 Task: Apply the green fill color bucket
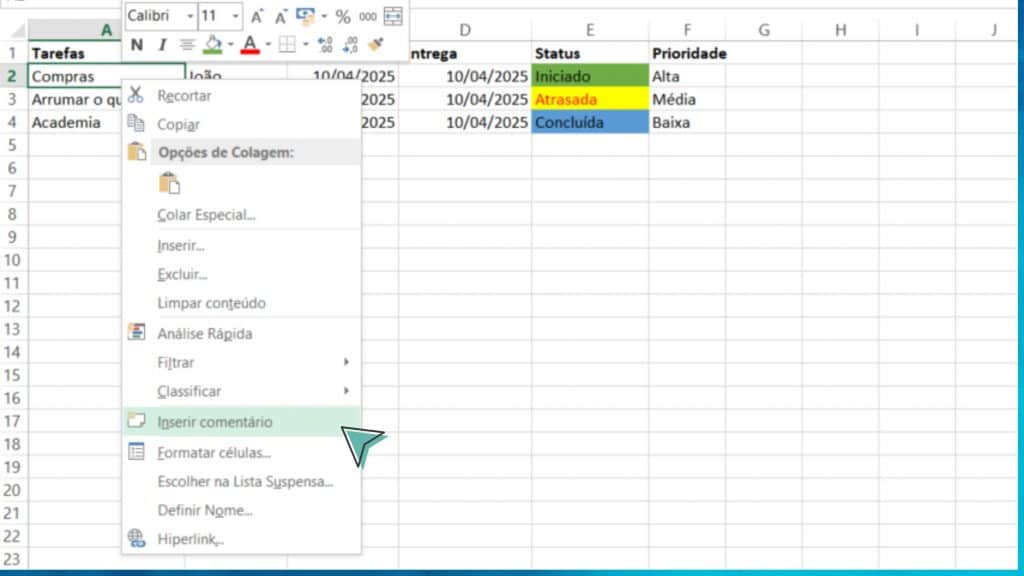click(x=212, y=44)
